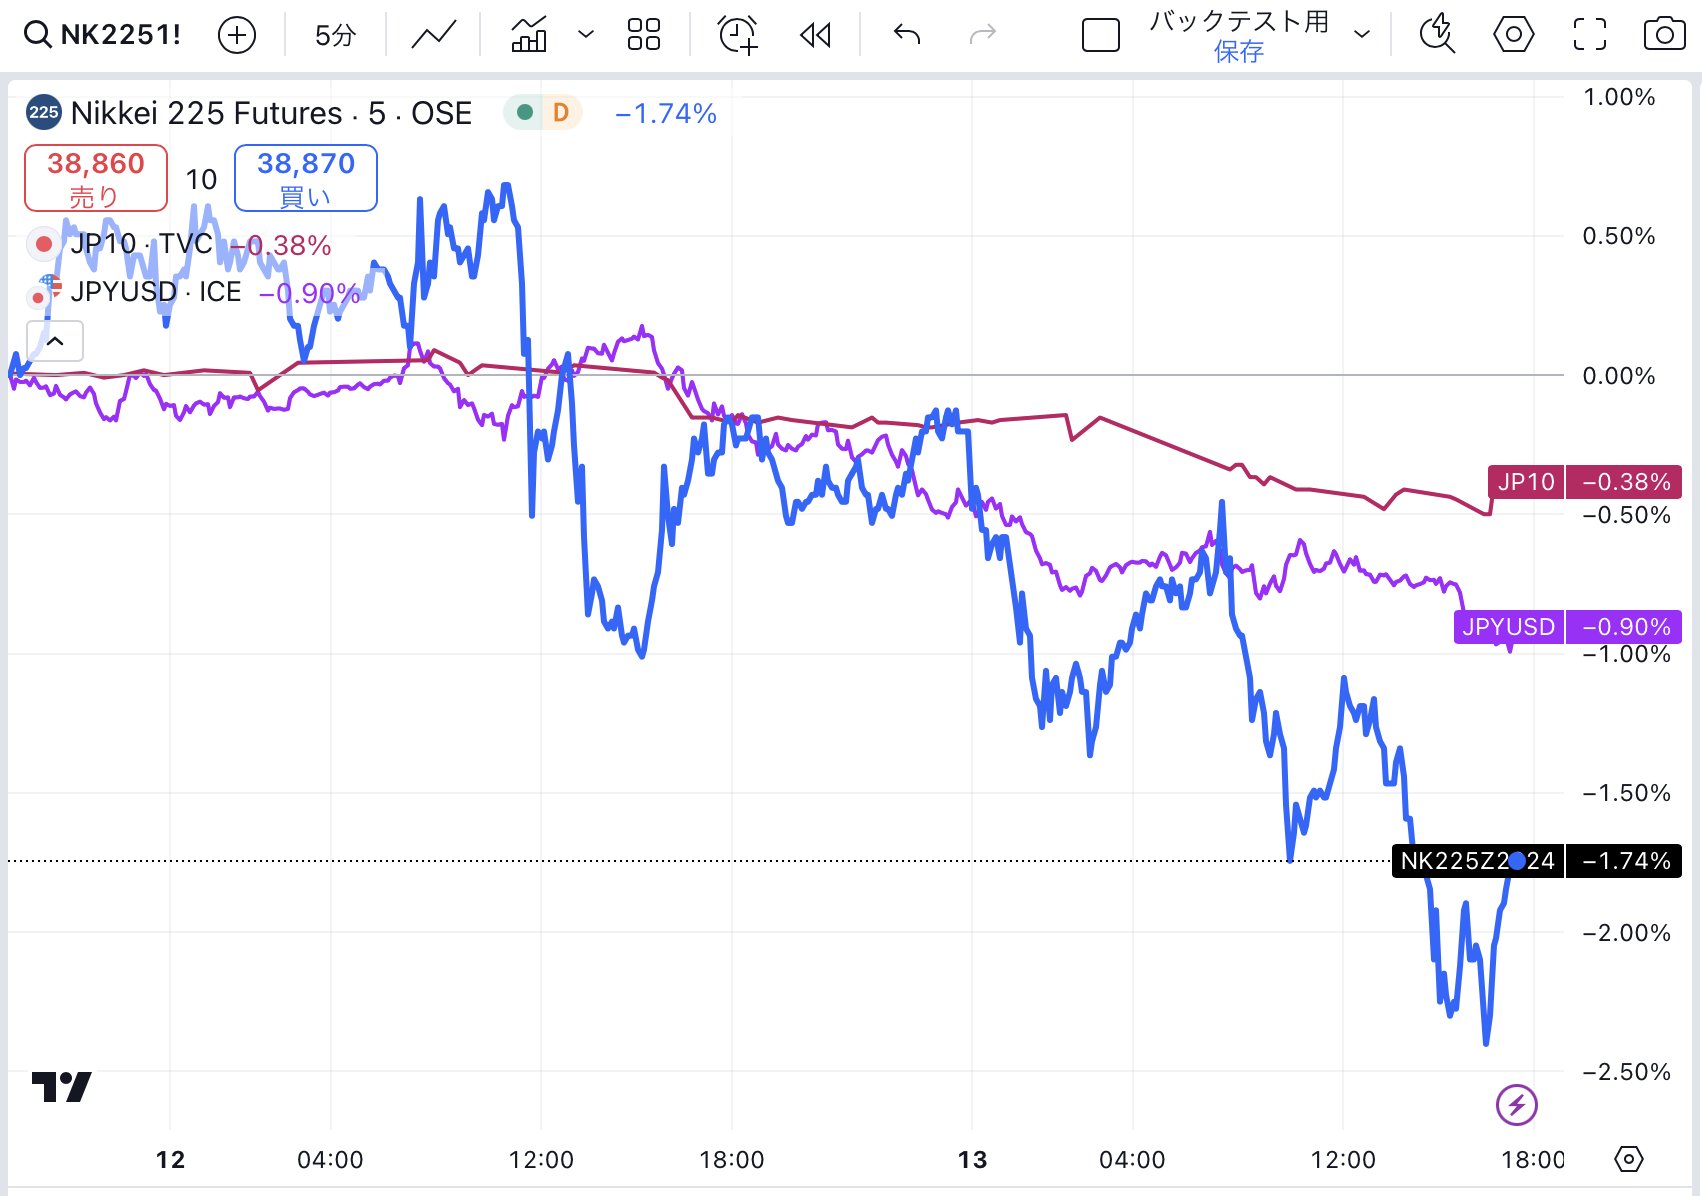Take a chart snapshot with camera icon
The height and width of the screenshot is (1196, 1702).
coord(1664,35)
